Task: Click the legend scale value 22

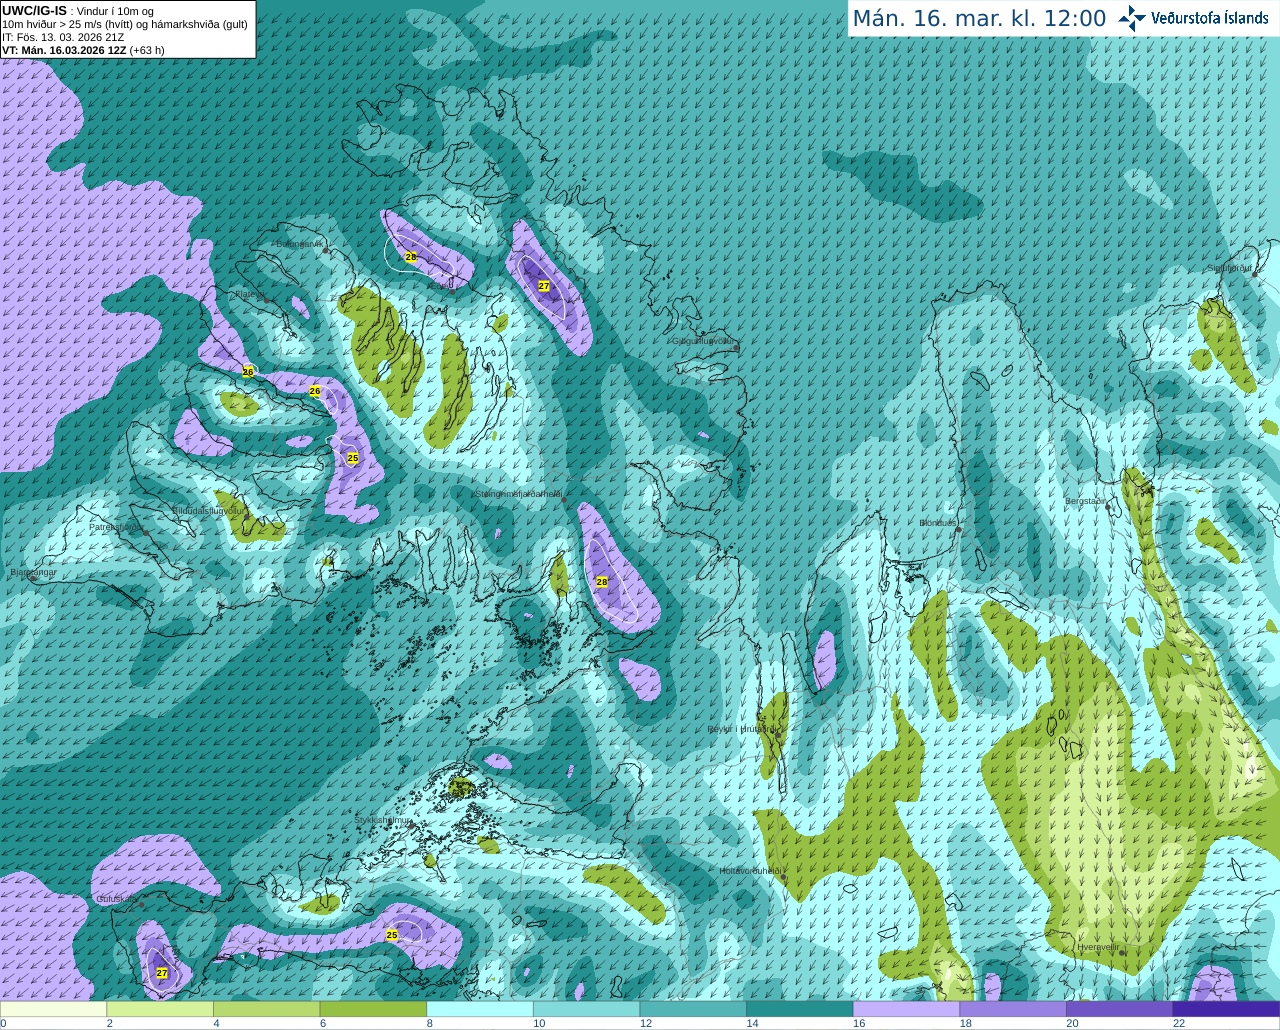Action: pyautogui.click(x=1179, y=1023)
